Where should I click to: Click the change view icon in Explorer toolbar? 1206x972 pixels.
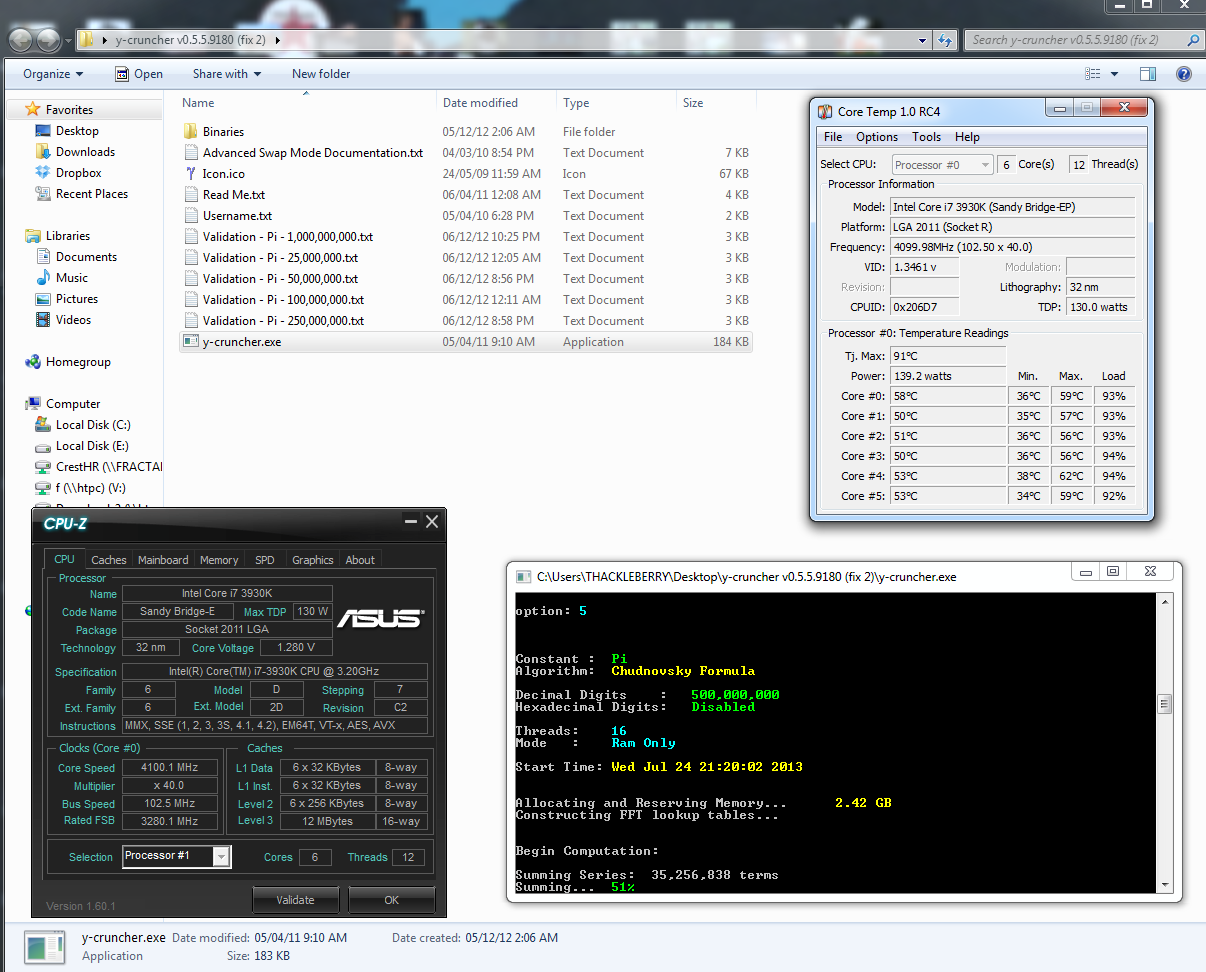pos(1092,74)
